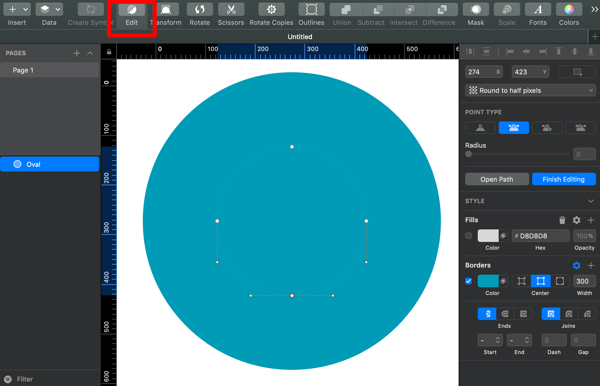Set border position to outside
This screenshot has height=386, width=600.
point(560,281)
